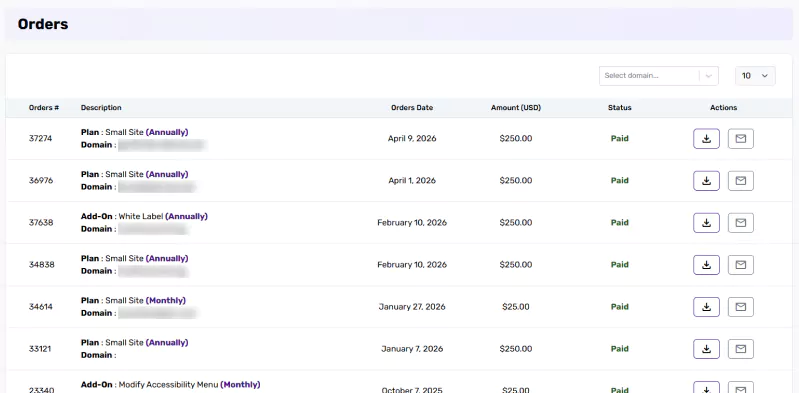Click the Orders page heading

tap(43, 24)
